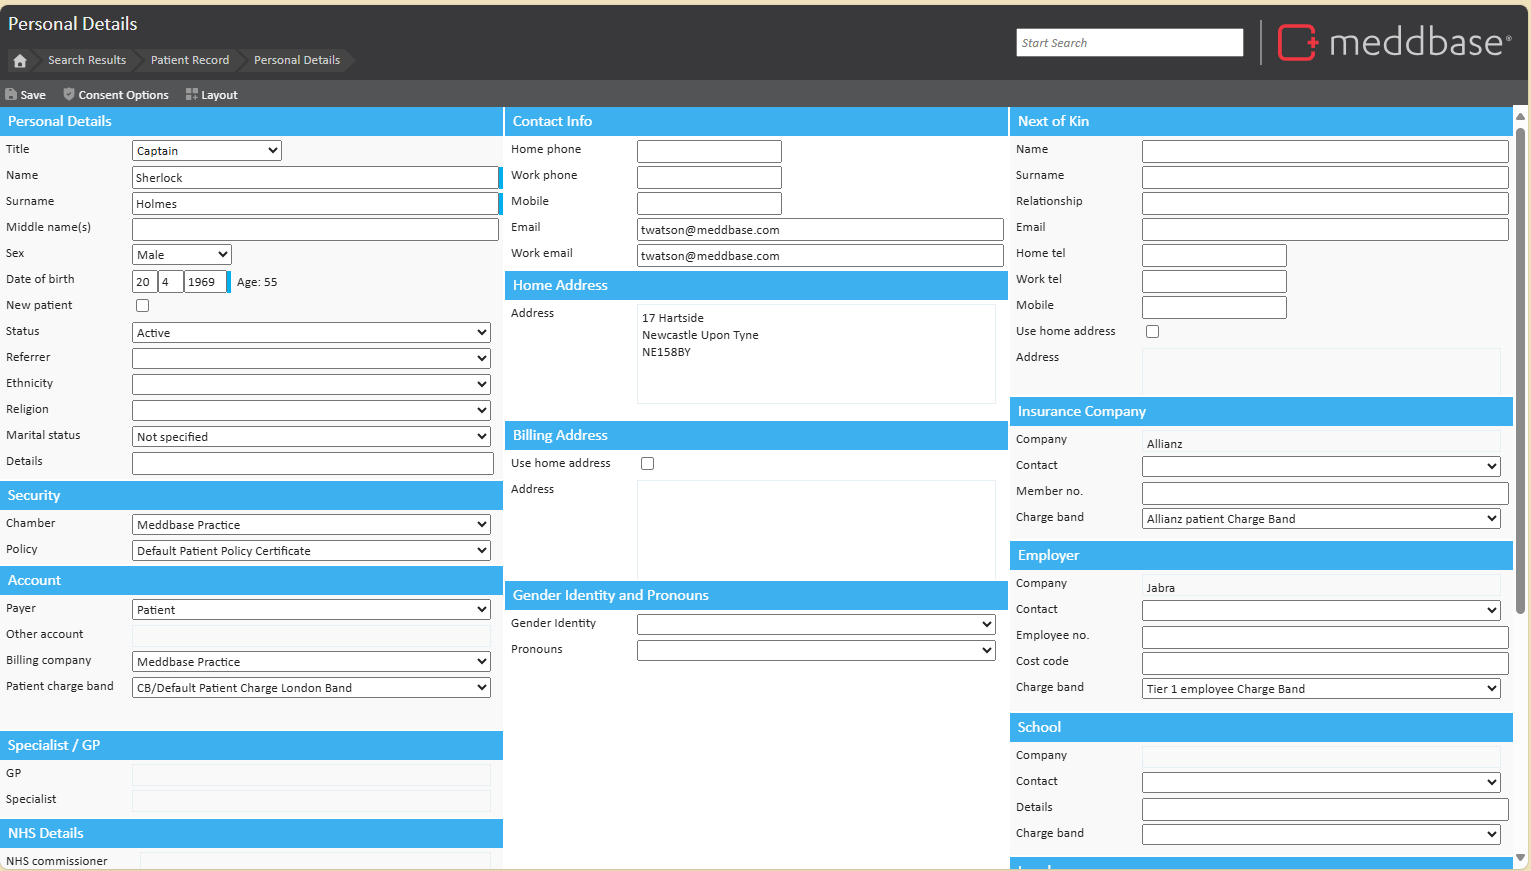The image size is (1531, 871).
Task: Click scrollbar up arrow
Action: 1521,117
